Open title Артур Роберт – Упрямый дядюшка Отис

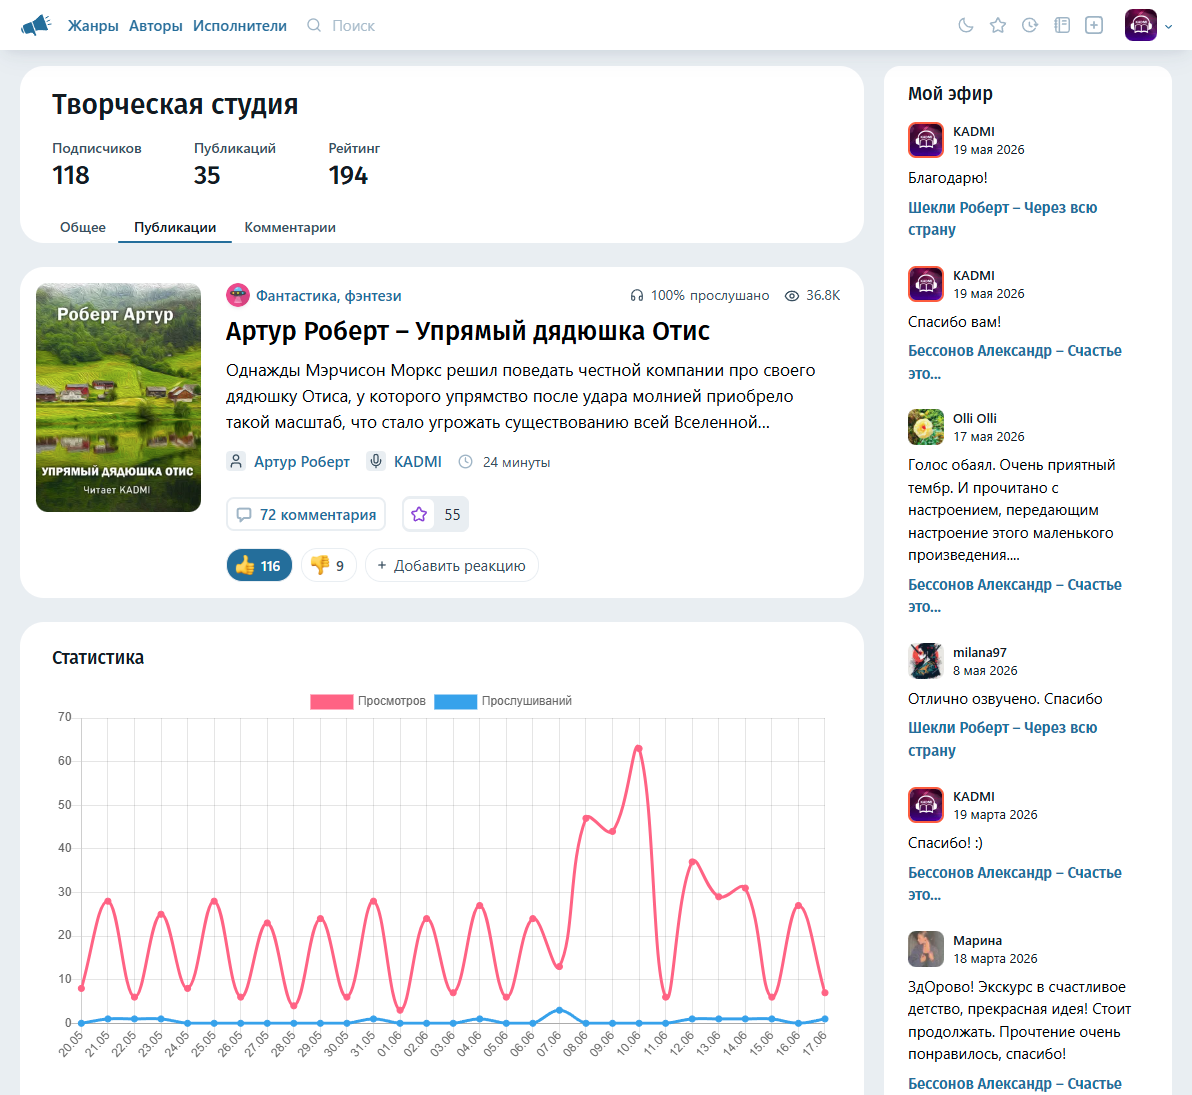[x=468, y=332]
